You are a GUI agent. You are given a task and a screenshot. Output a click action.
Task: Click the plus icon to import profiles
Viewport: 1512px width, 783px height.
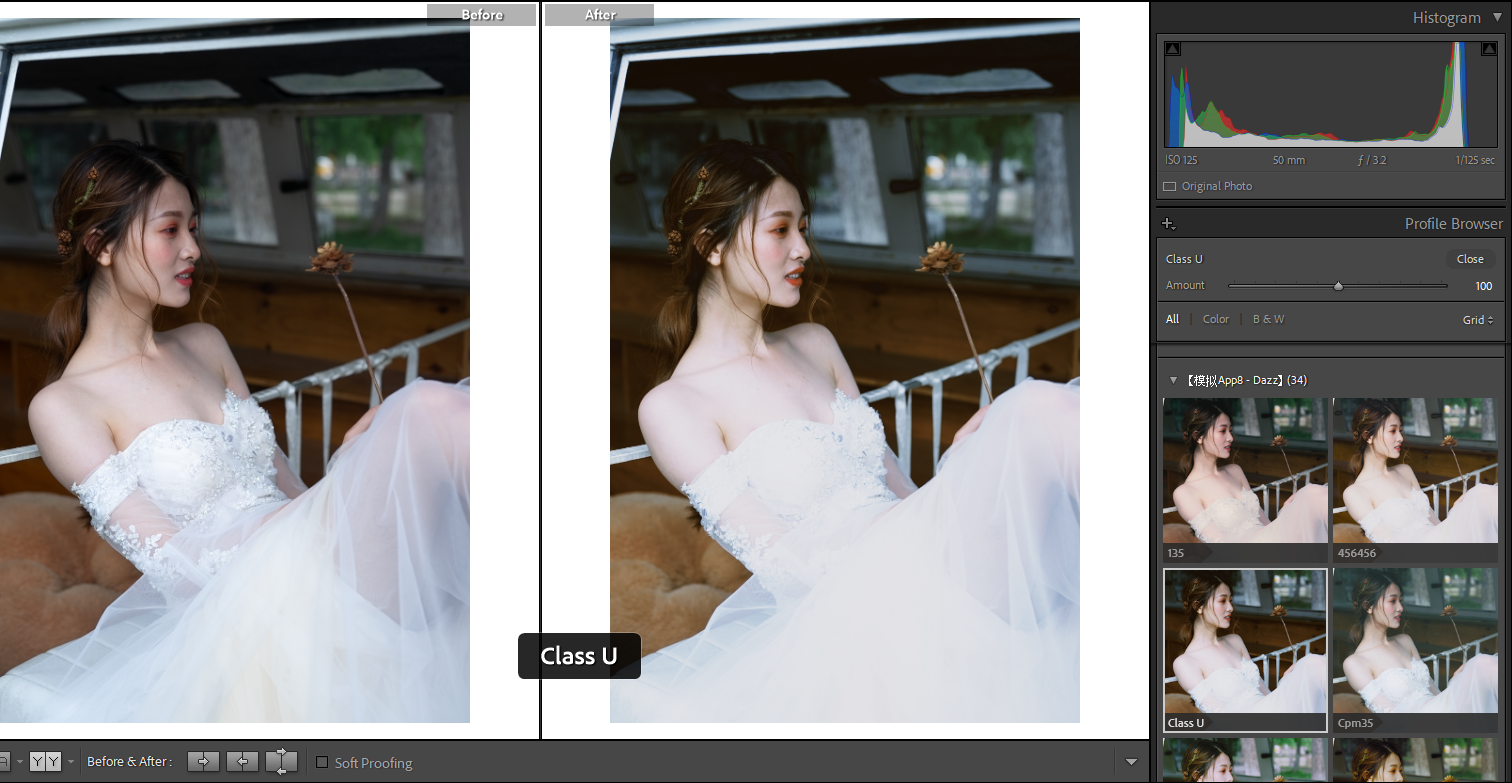pyautogui.click(x=1168, y=224)
